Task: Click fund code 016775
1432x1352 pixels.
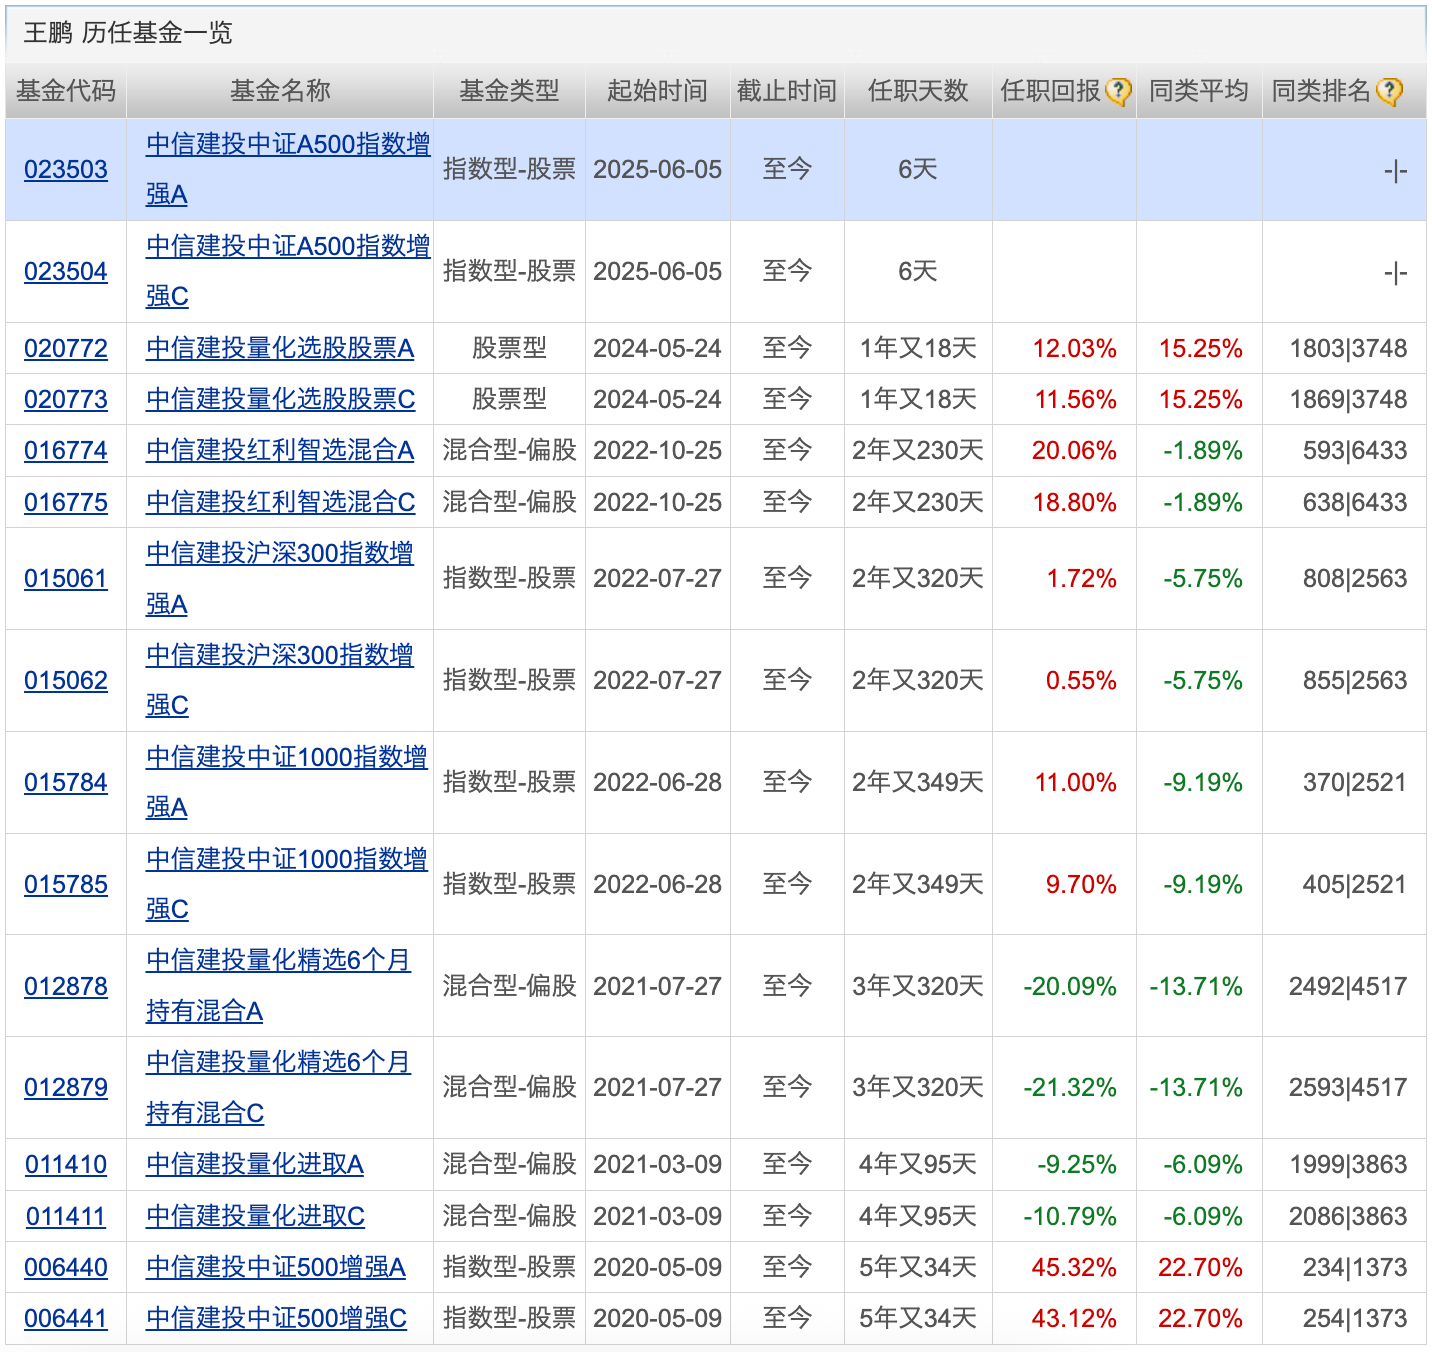Action: point(66,502)
